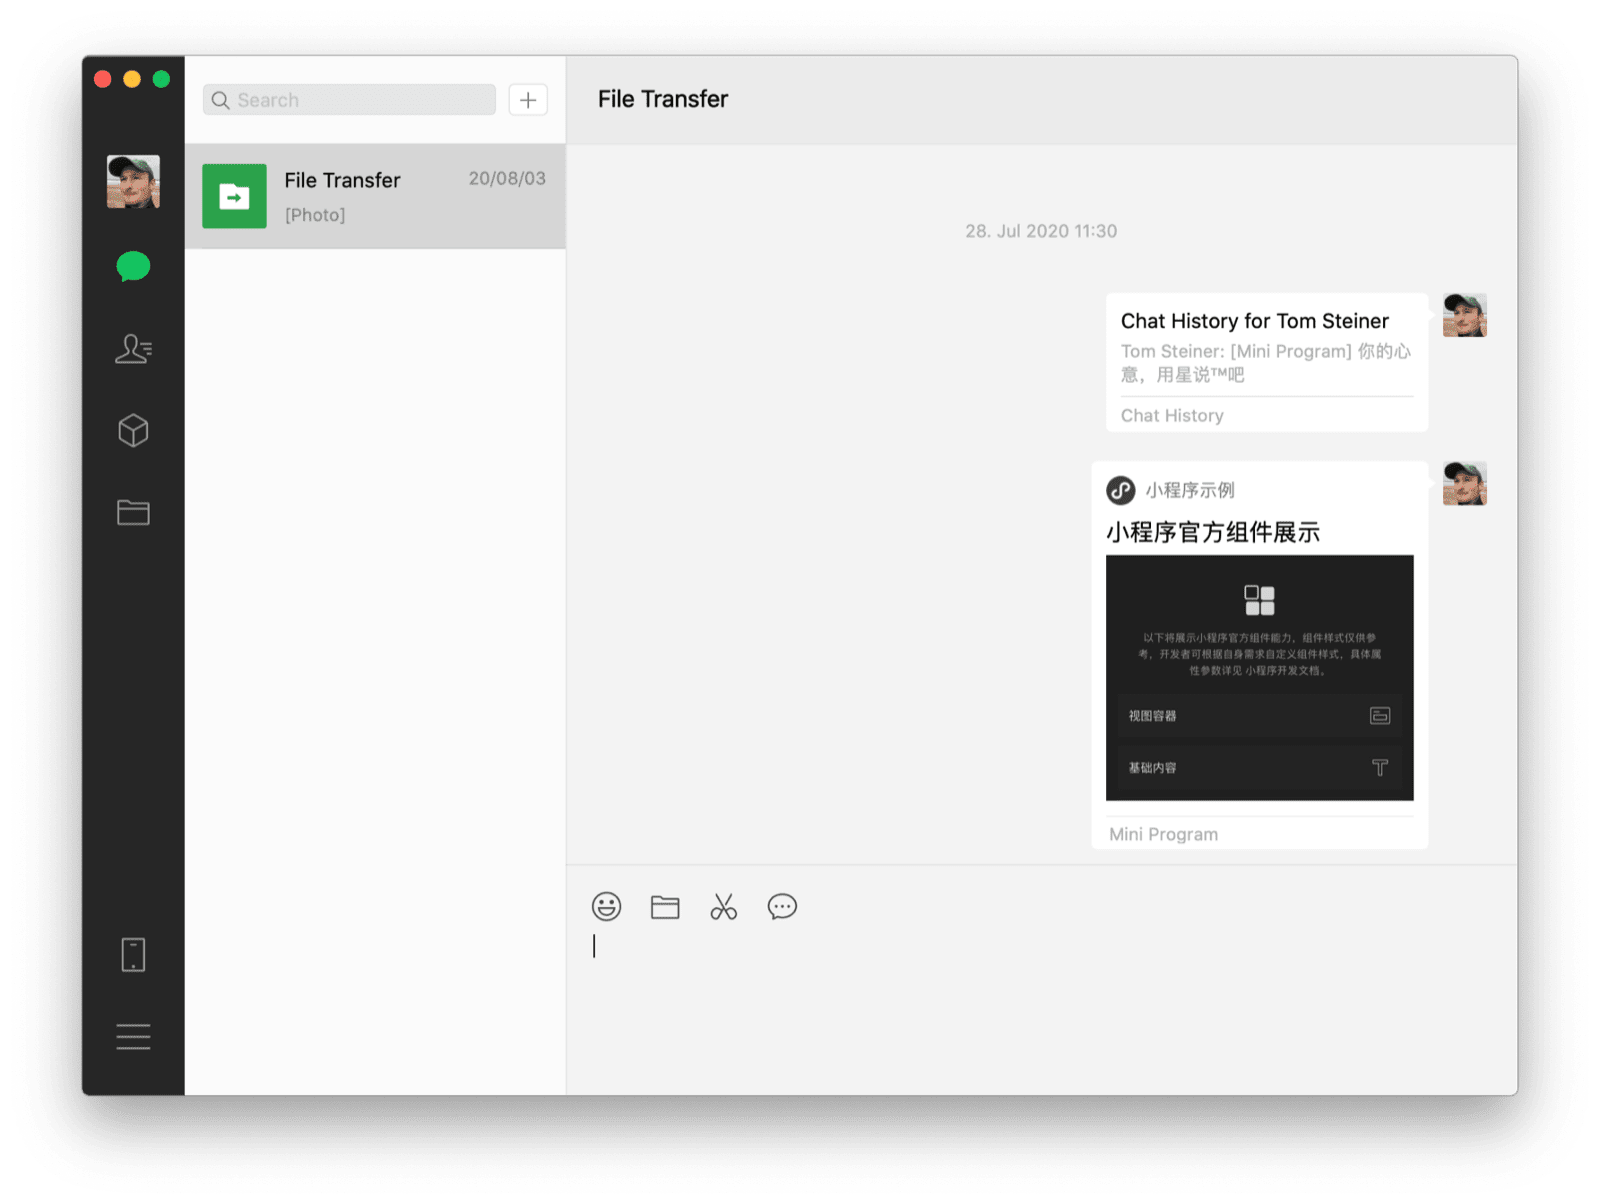Open the Contacts panel
The width and height of the screenshot is (1600, 1204).
(133, 349)
